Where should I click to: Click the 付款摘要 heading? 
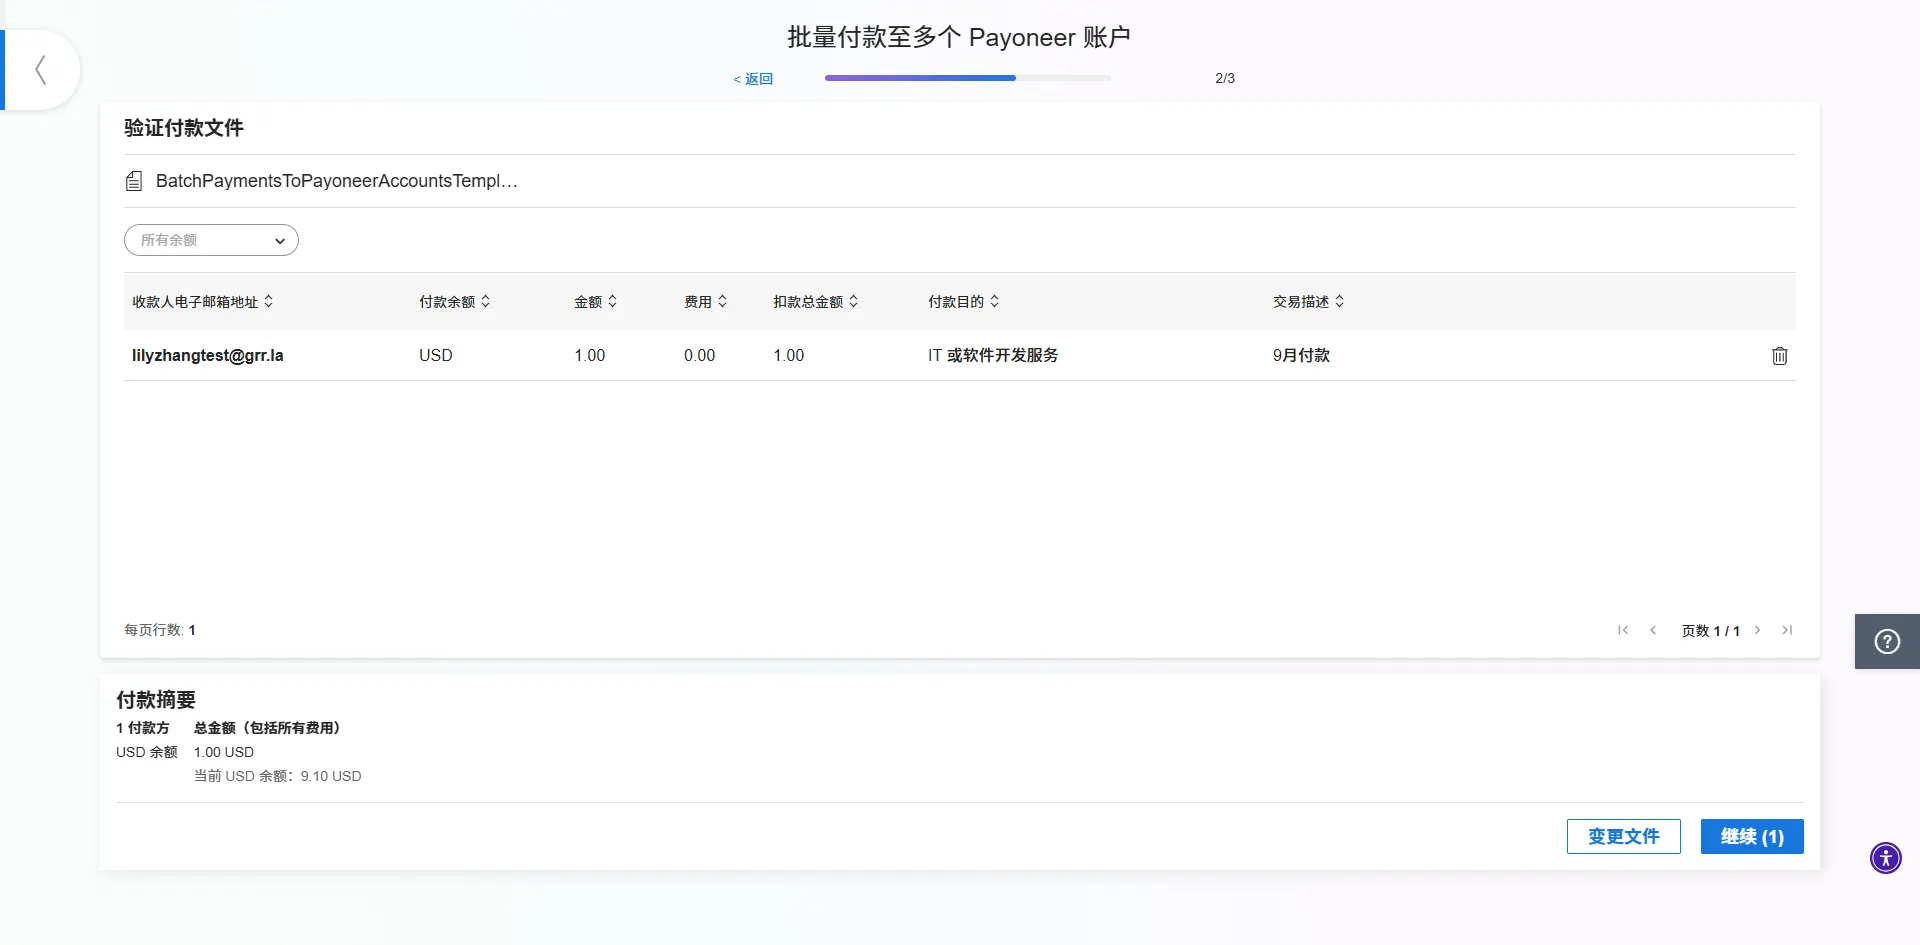click(156, 700)
